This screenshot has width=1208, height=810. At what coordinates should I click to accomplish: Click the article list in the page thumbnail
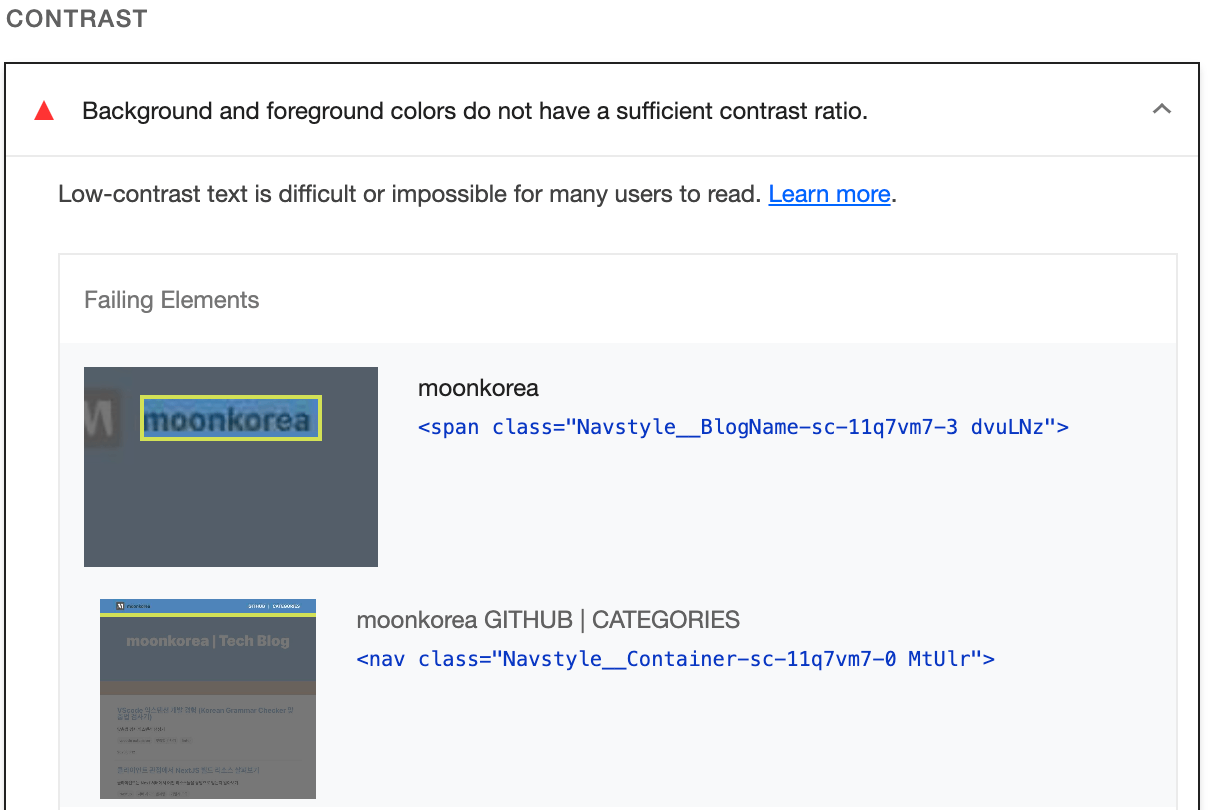point(208,740)
